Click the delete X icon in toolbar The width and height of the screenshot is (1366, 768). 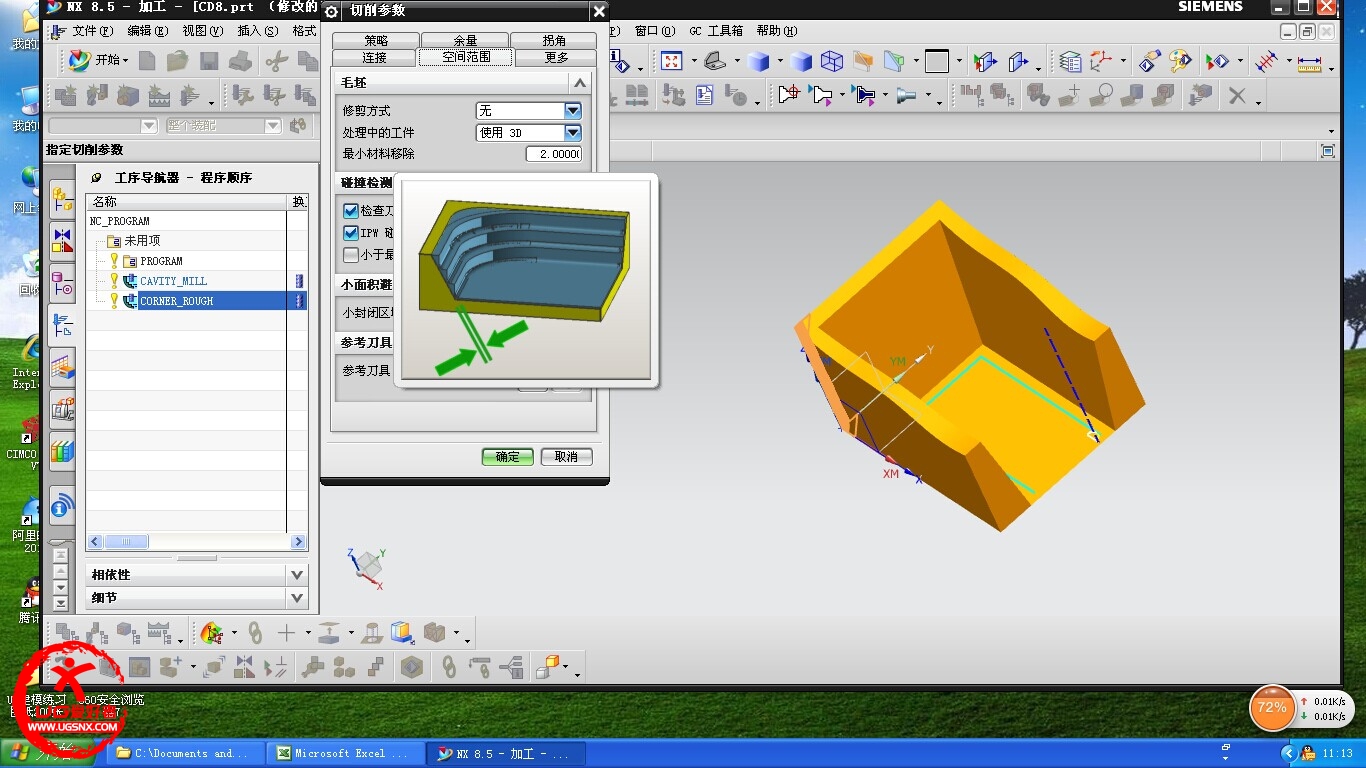1237,95
